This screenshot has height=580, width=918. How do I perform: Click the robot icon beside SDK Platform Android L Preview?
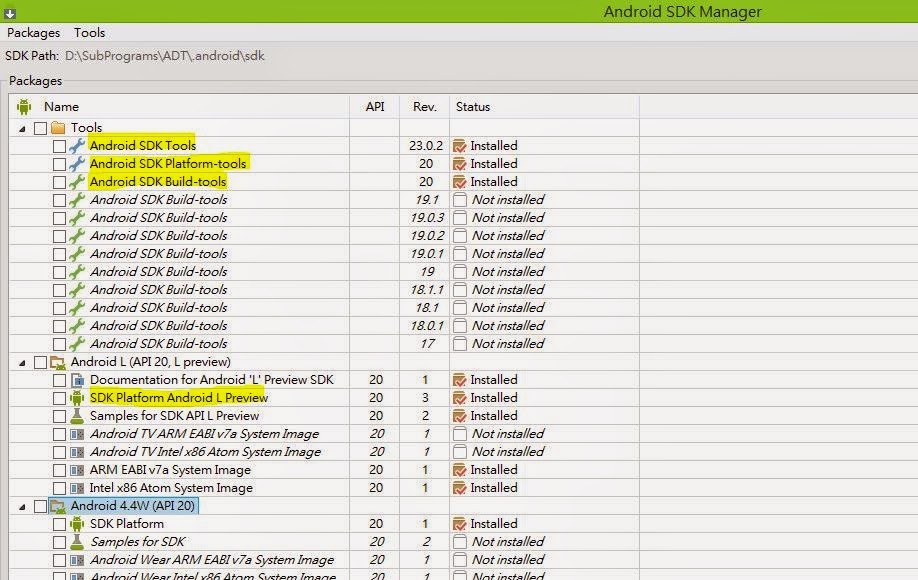click(76, 398)
